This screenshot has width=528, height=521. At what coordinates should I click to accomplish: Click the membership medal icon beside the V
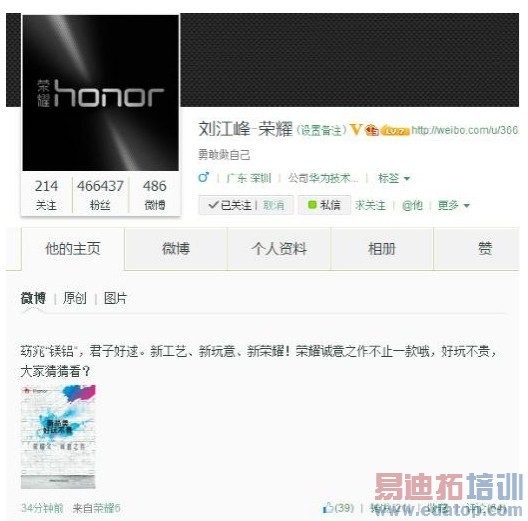pyautogui.click(x=372, y=130)
